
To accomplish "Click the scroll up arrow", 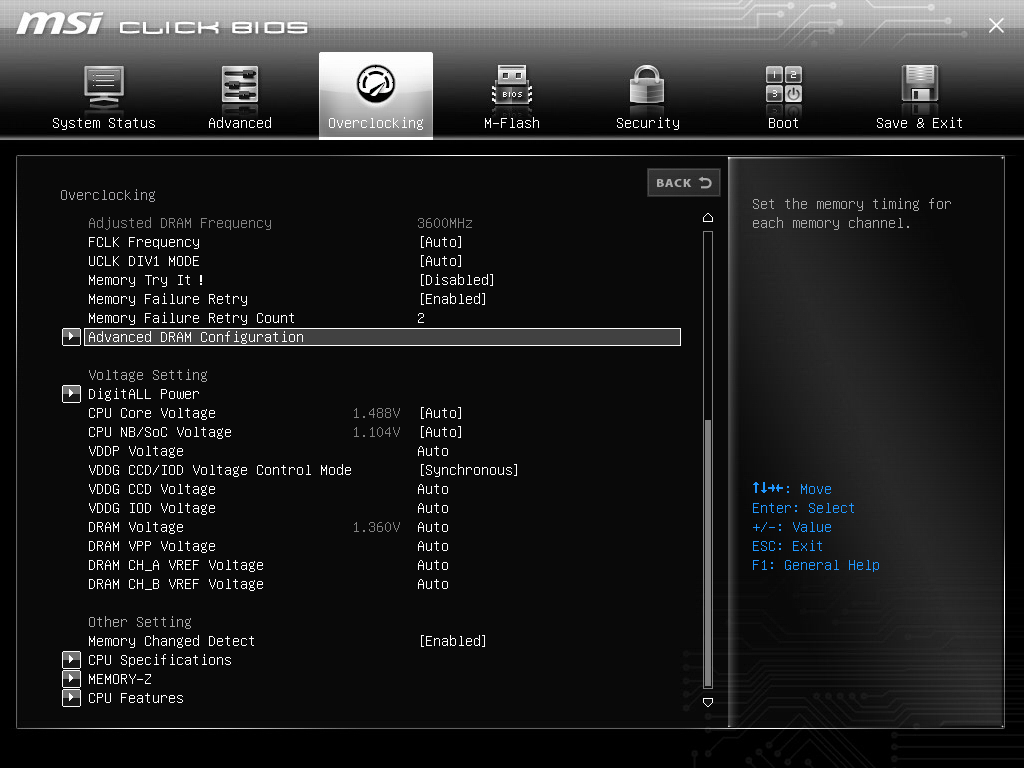I will pyautogui.click(x=708, y=217).
